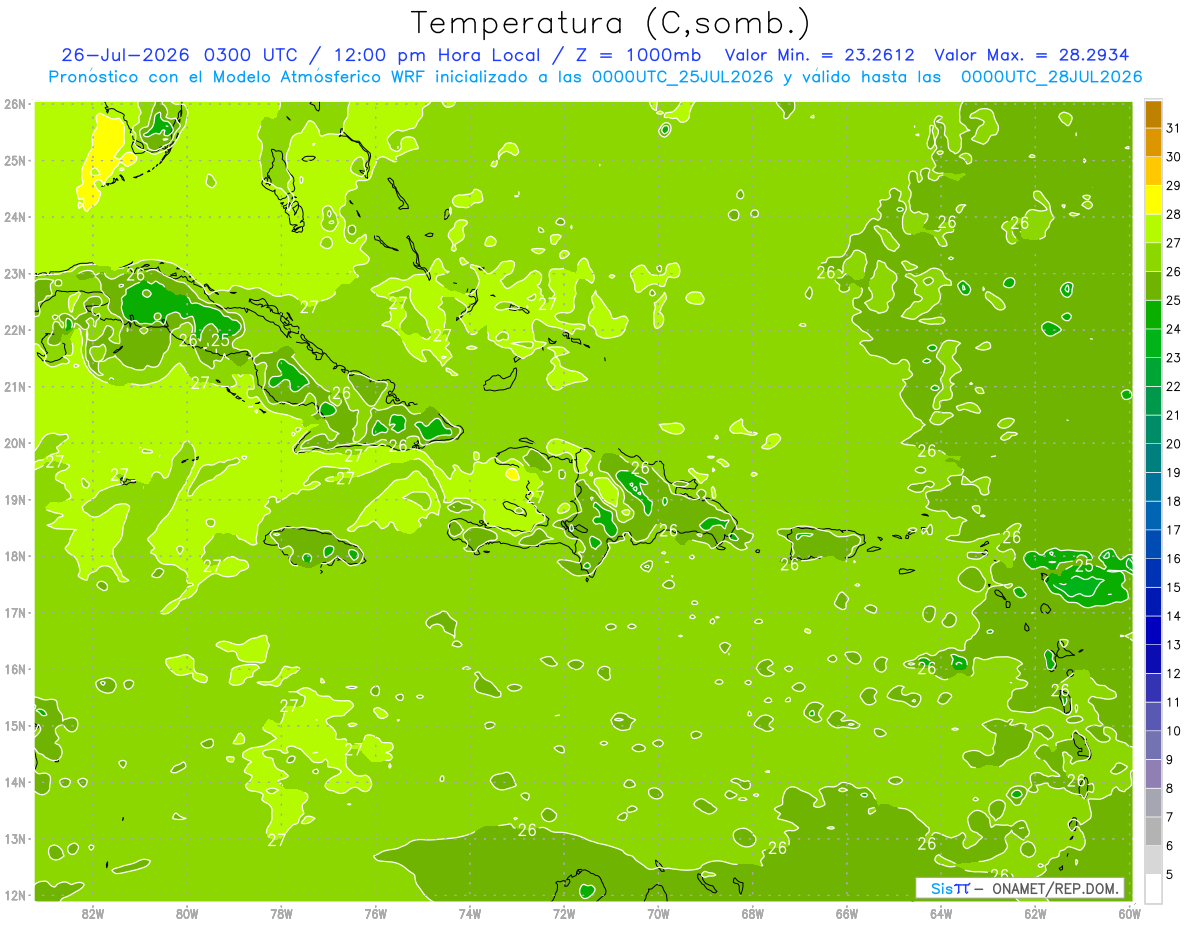Click the color scale label '28'
The image size is (1200, 927).
point(1173,214)
